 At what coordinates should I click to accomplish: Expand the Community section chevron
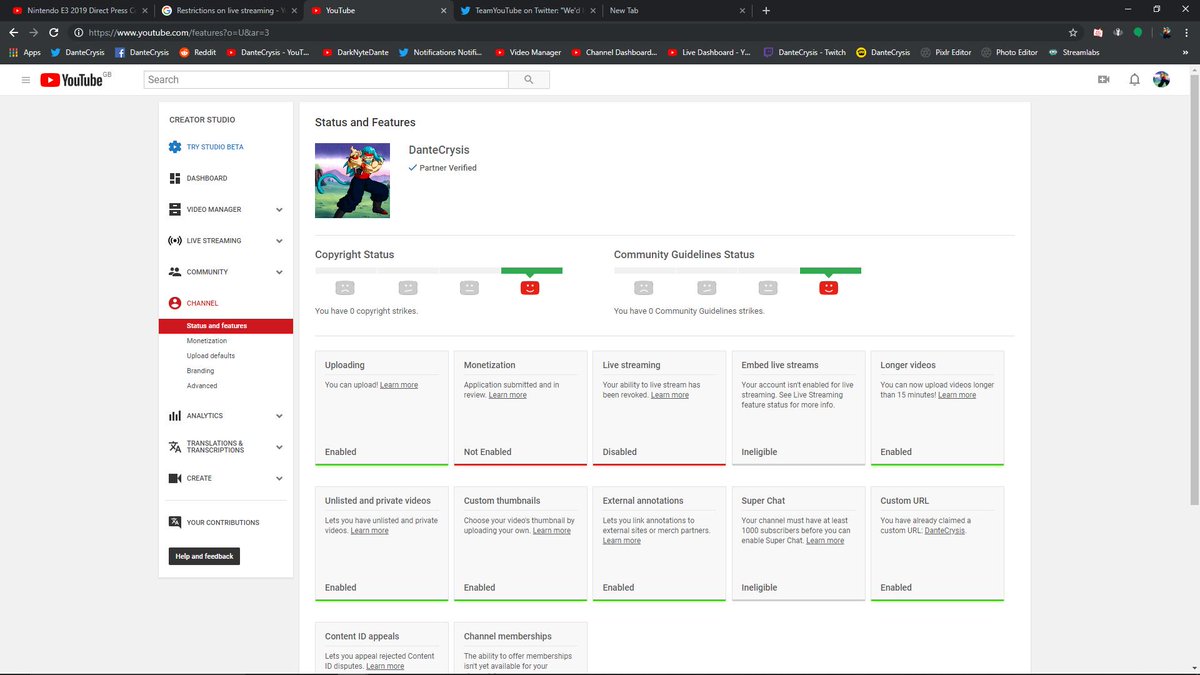[x=279, y=272]
